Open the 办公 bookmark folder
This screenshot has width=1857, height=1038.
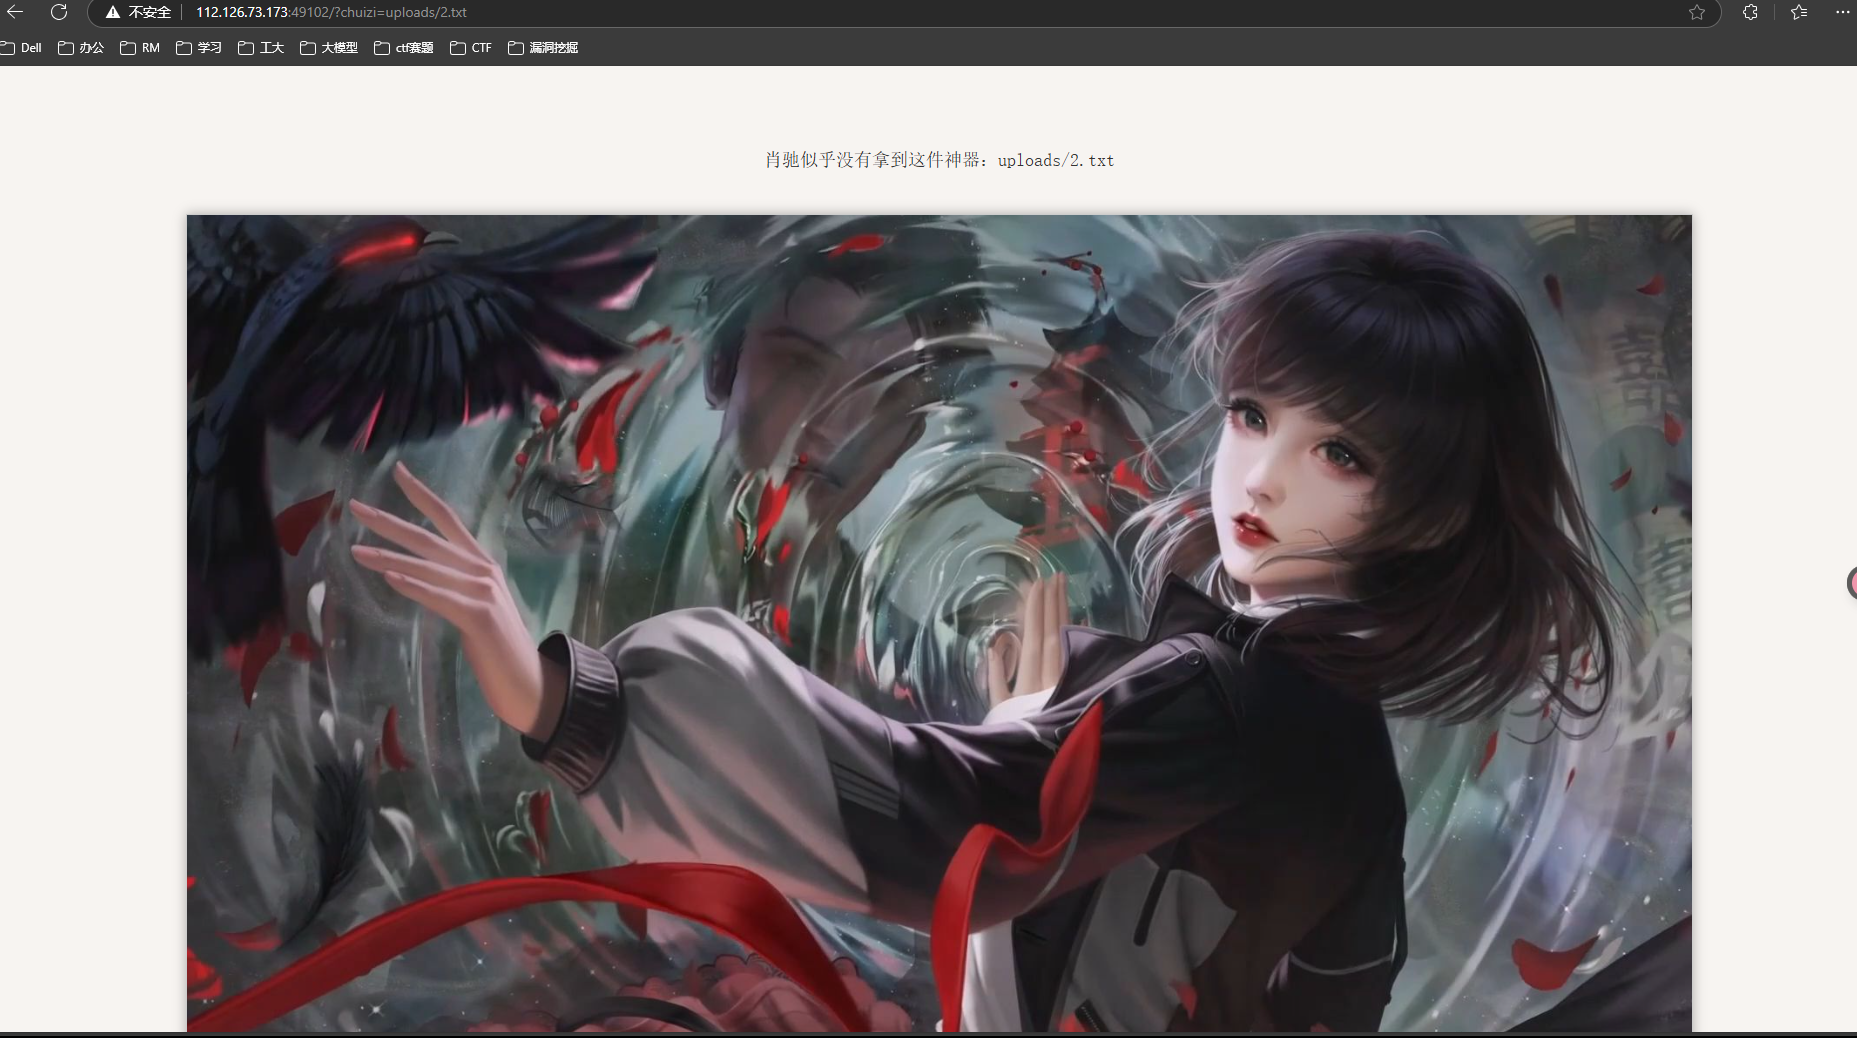coord(81,47)
